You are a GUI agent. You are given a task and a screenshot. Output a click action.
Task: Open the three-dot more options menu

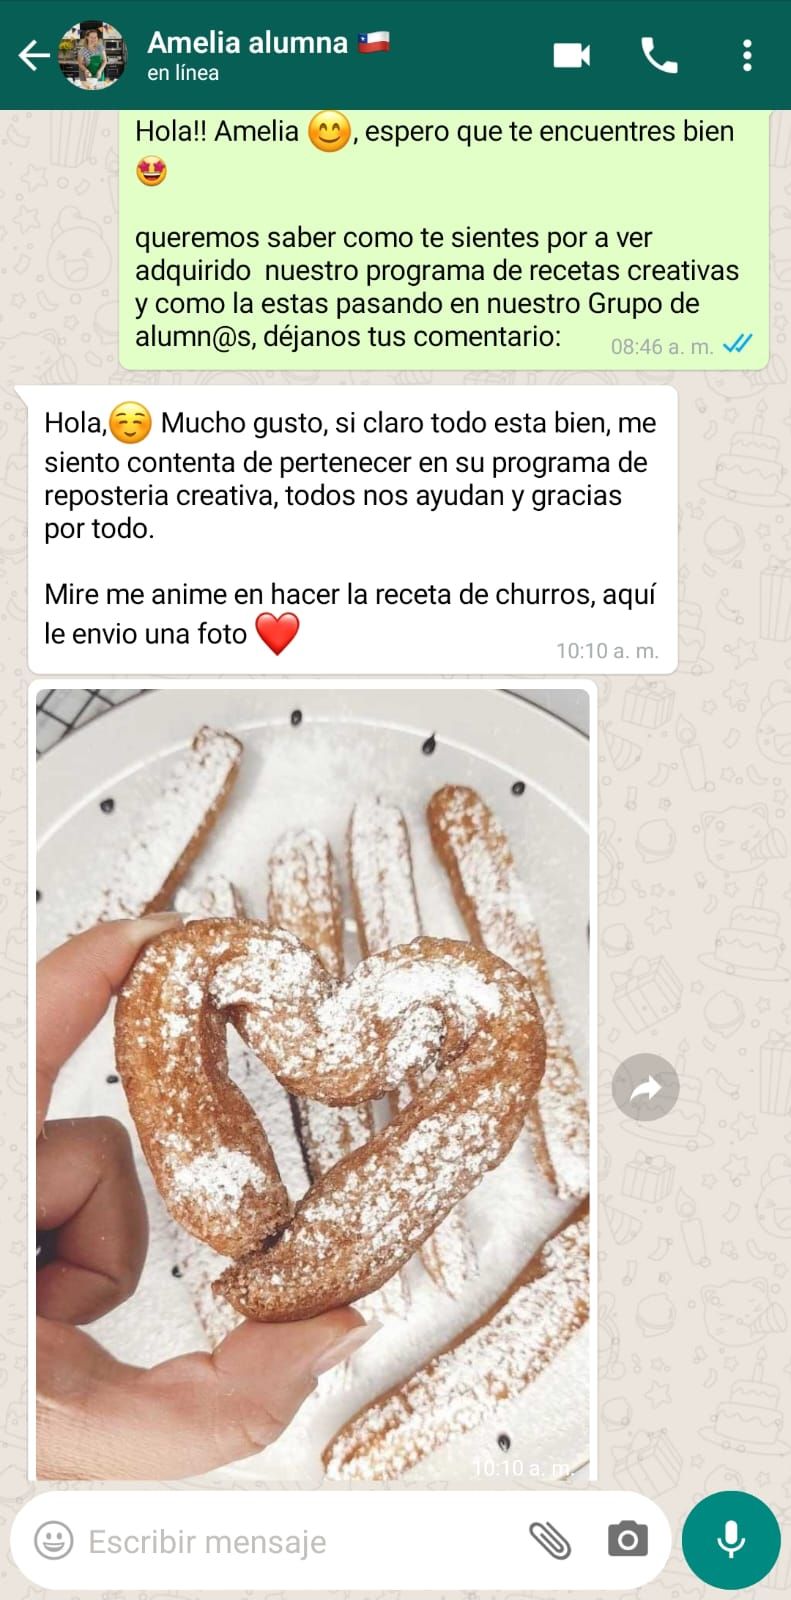(747, 55)
